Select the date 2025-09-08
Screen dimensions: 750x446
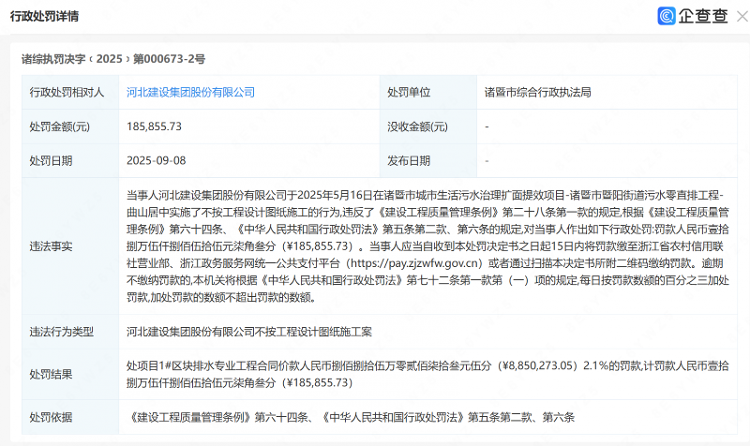click(156, 160)
